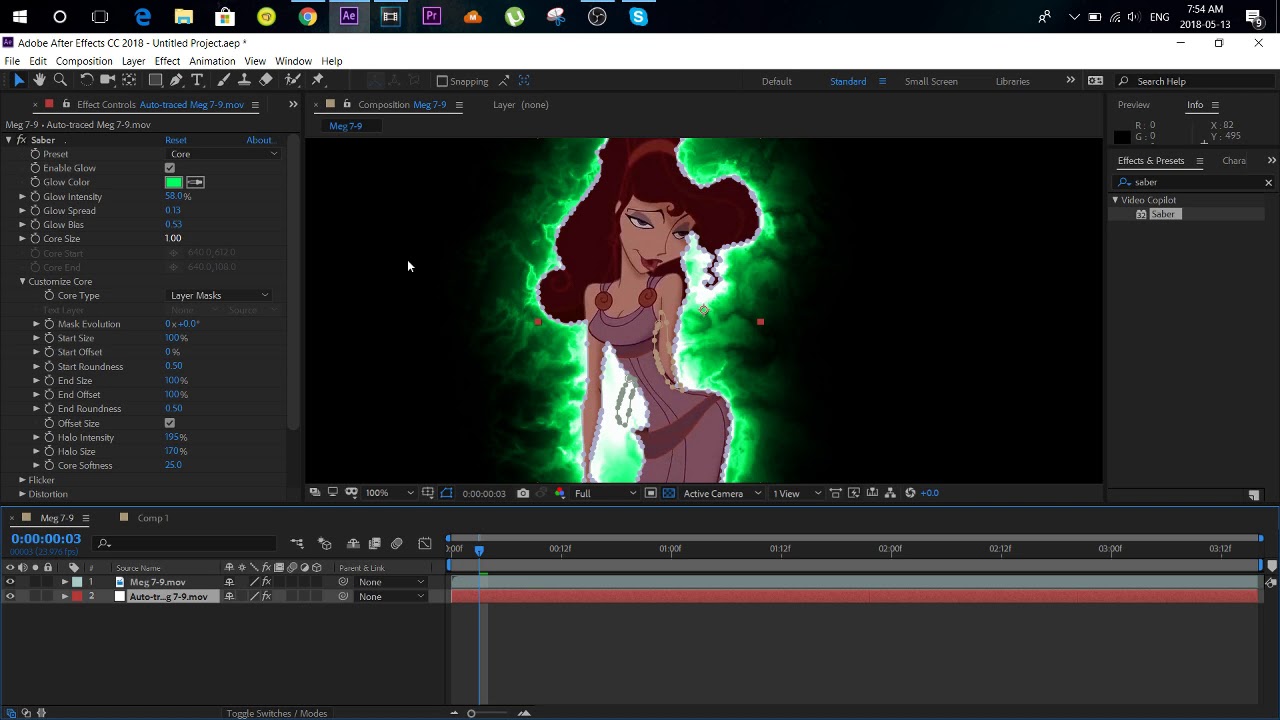This screenshot has height=720, width=1280.
Task: Switch to the Comp 1 timeline tab
Action: pos(152,518)
